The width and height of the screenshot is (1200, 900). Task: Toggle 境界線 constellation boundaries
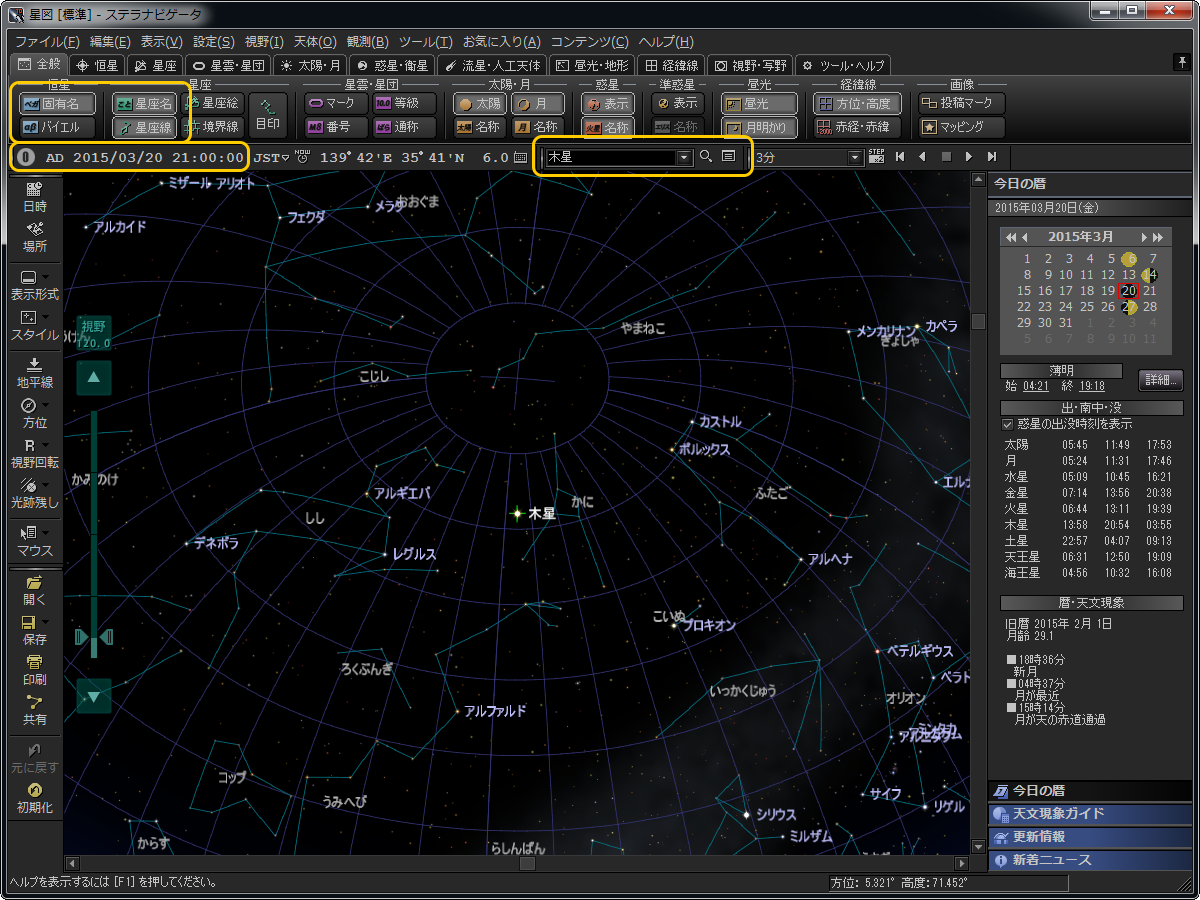[213, 127]
